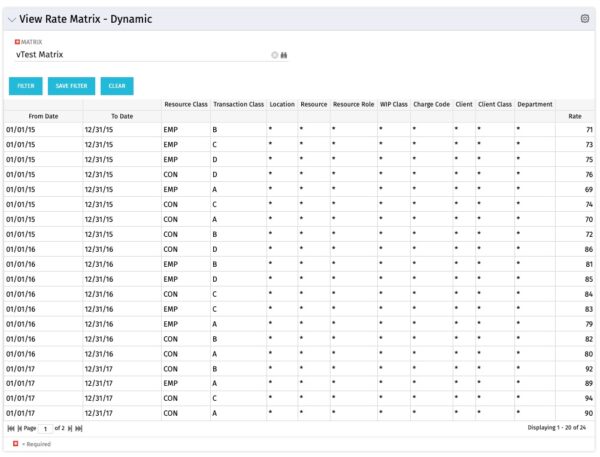
Task: Clear the matrix field circle icon
Action: tap(274, 55)
